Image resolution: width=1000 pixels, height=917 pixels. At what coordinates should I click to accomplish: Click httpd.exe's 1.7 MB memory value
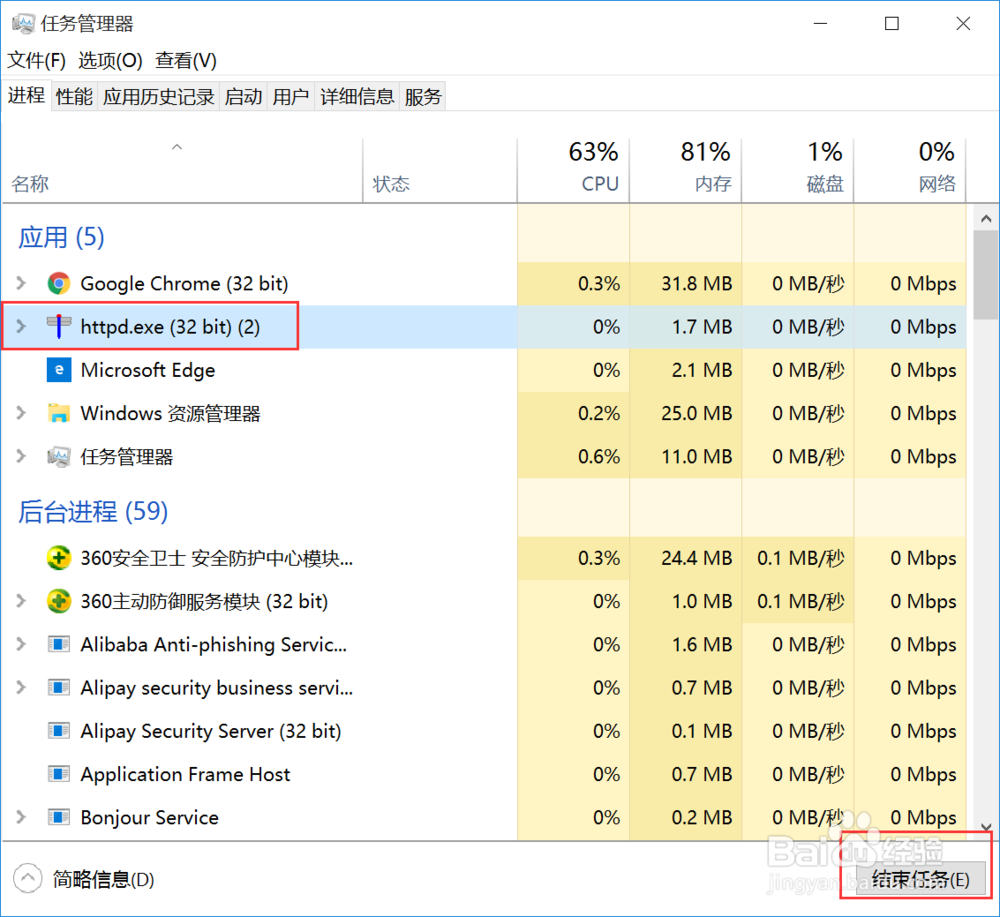click(x=702, y=326)
